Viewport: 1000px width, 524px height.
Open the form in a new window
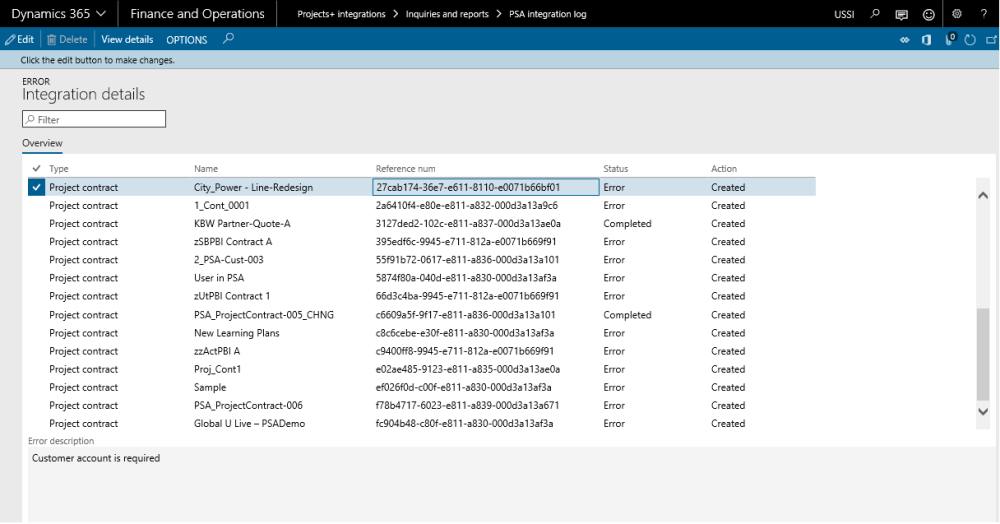click(x=990, y=39)
